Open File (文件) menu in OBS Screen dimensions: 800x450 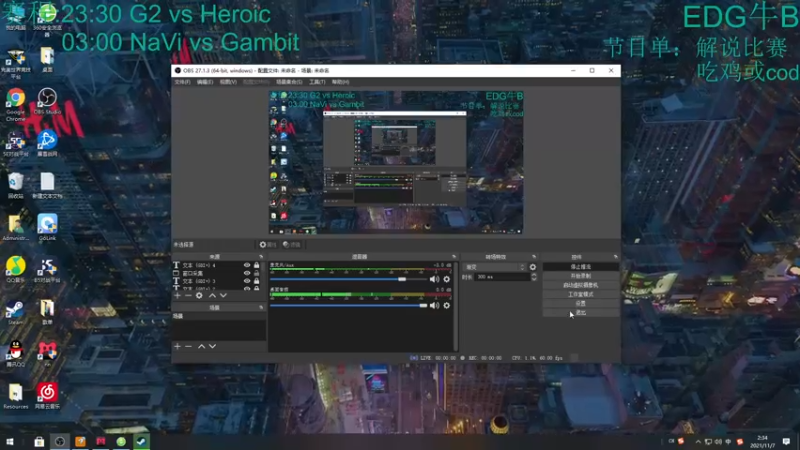182,82
